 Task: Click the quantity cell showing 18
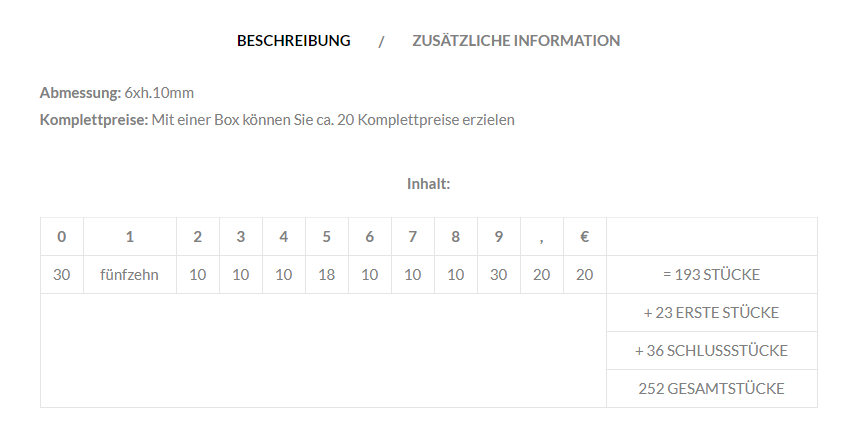[x=326, y=275]
